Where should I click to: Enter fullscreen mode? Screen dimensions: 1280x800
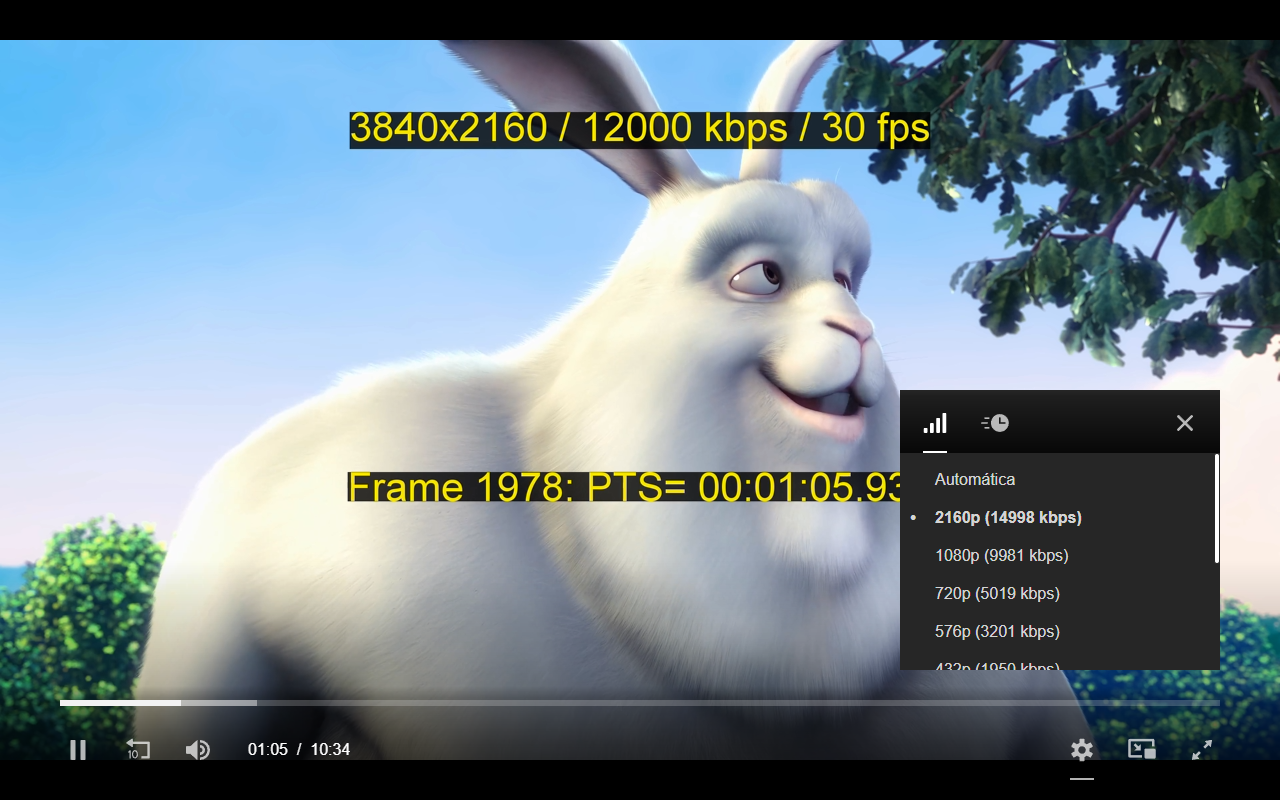click(1201, 749)
